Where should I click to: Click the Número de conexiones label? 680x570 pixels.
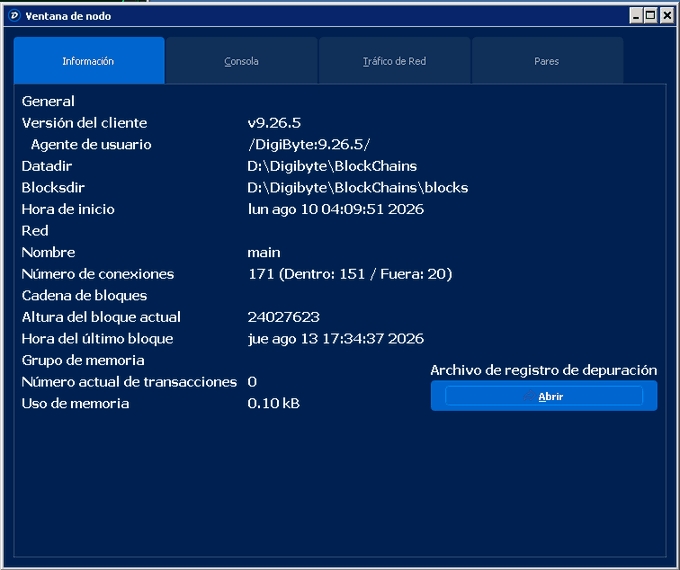point(98,274)
